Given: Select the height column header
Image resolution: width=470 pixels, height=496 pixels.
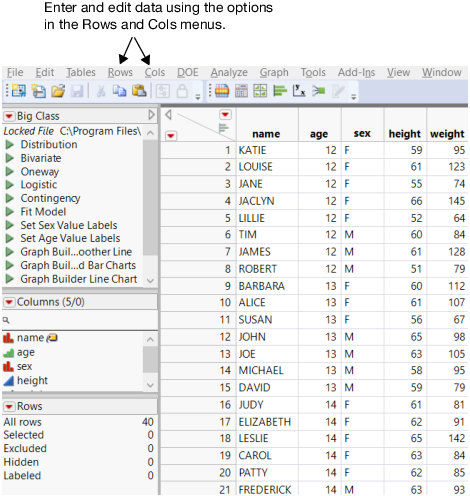Looking at the screenshot, I should pos(405,125).
